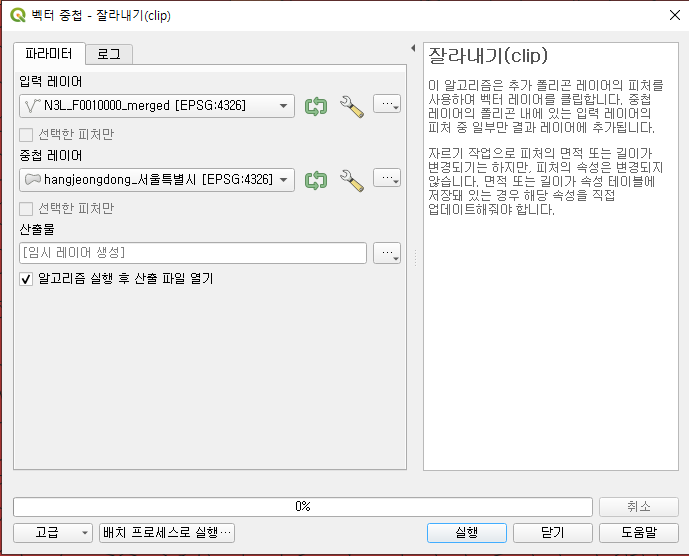Click browse button beside 중첩 레이어 combo

coord(386,179)
